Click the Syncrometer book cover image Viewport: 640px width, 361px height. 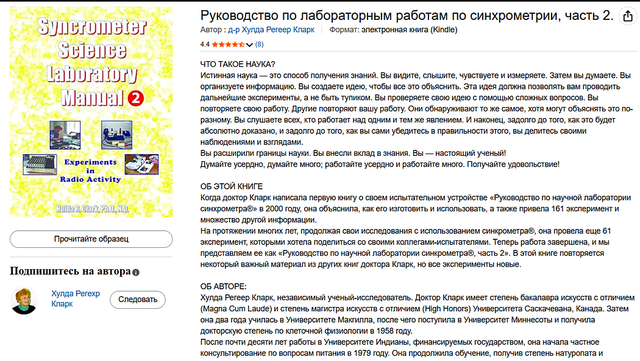click(91, 111)
